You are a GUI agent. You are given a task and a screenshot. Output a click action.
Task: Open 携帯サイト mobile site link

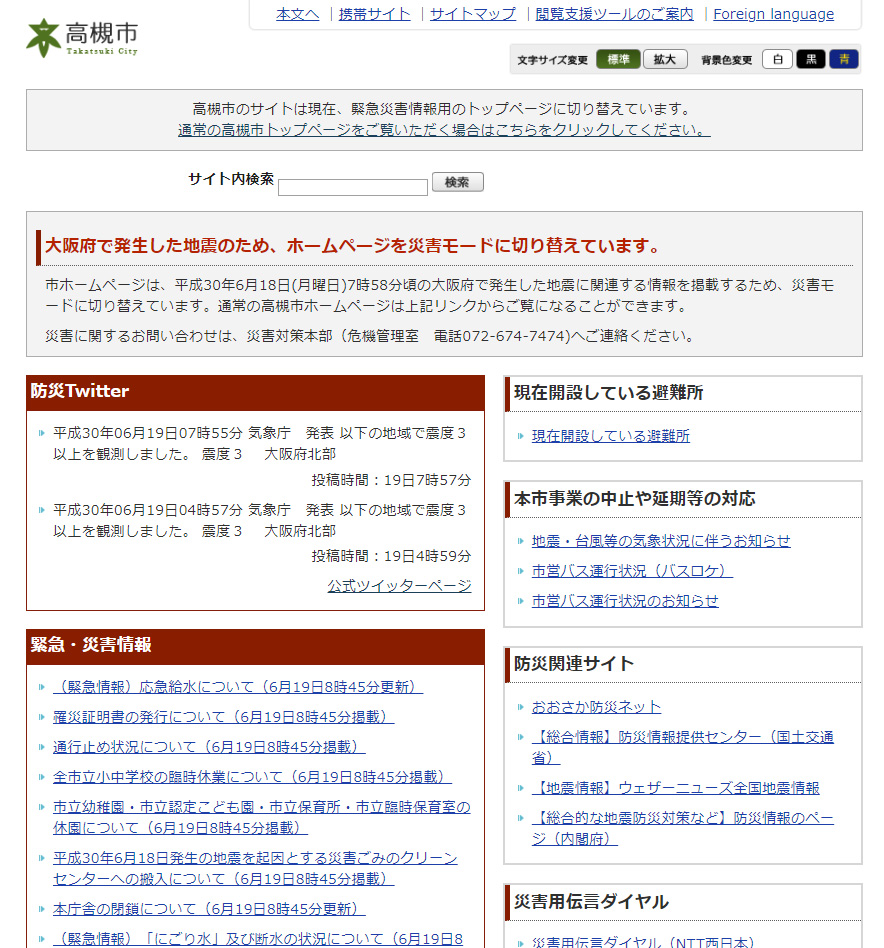[374, 14]
